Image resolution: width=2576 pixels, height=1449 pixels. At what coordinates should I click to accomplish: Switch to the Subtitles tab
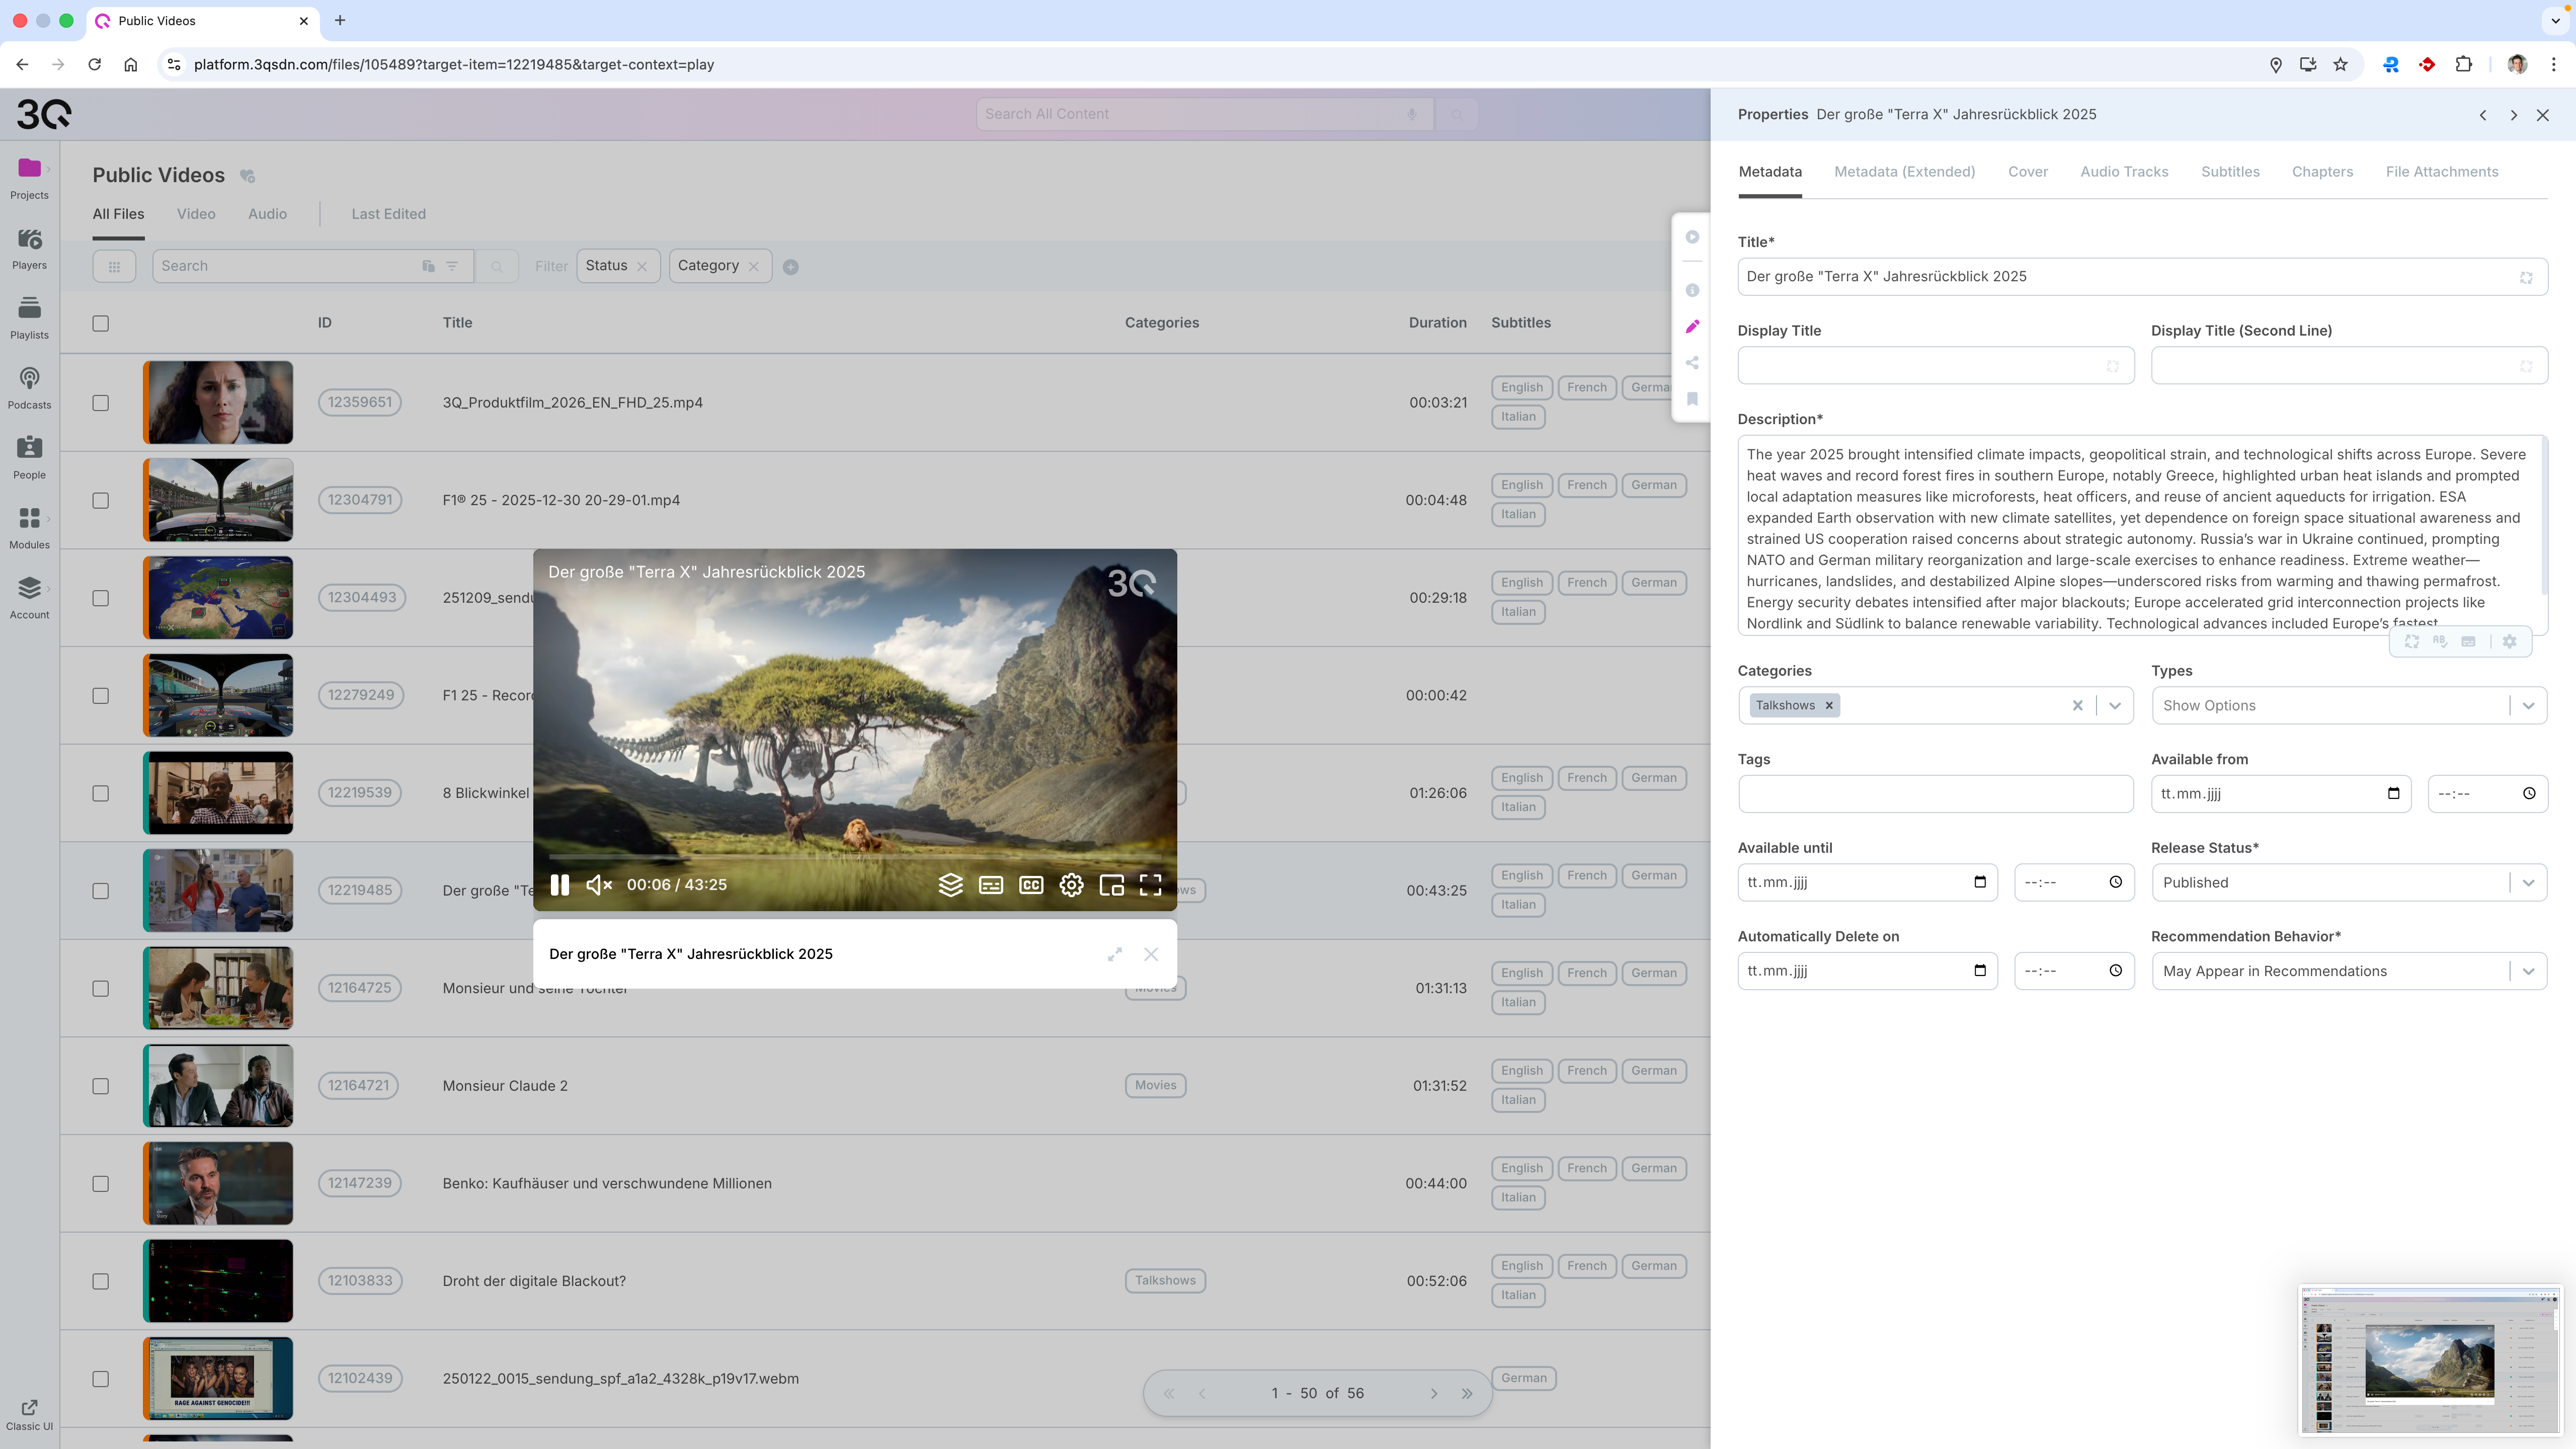[x=2229, y=172]
